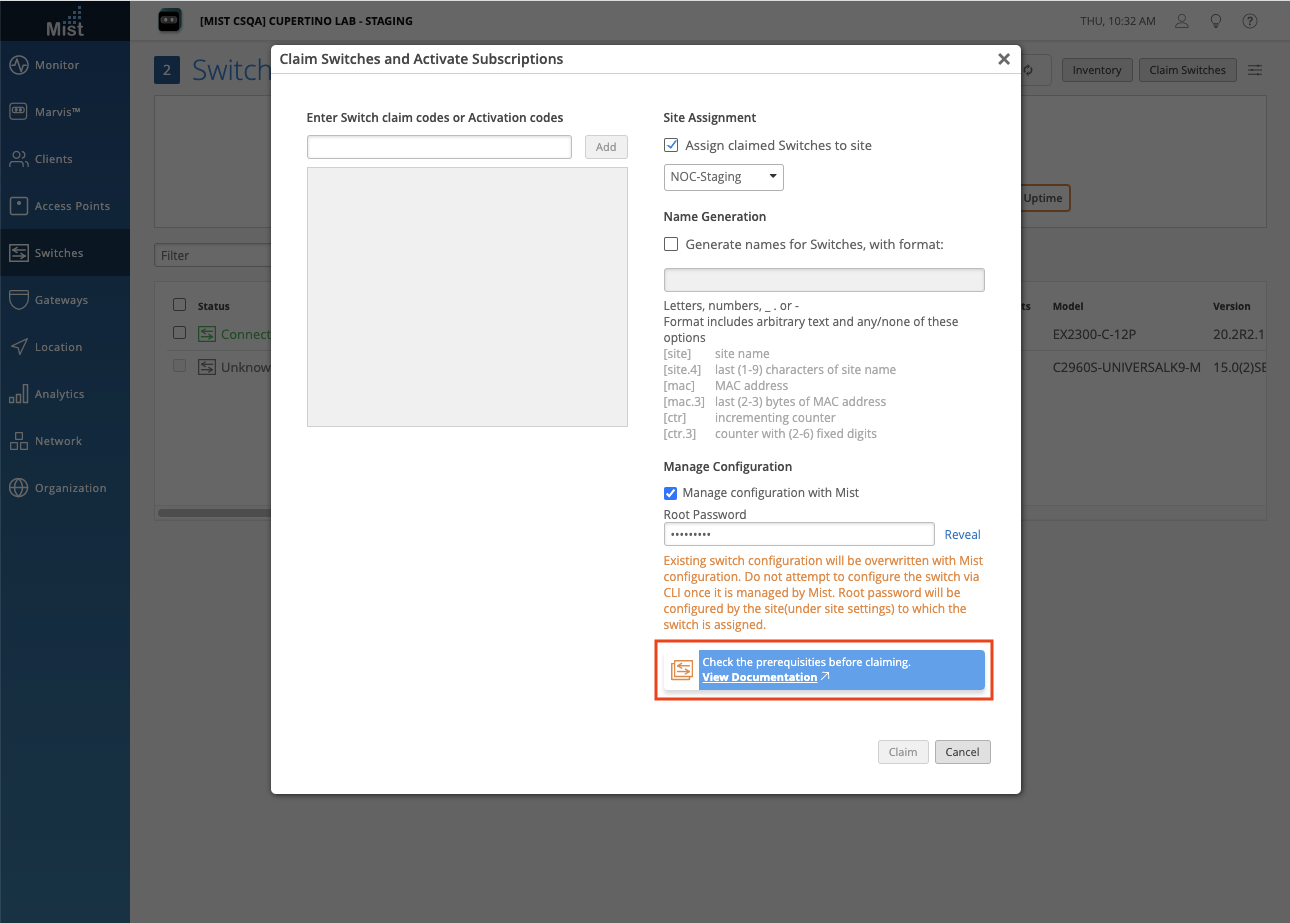Click the claim codes list area

(467, 297)
